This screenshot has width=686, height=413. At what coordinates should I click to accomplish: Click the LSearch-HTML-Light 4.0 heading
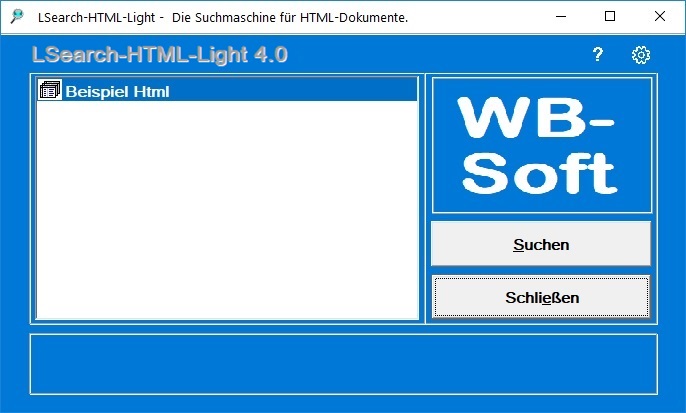pos(160,55)
